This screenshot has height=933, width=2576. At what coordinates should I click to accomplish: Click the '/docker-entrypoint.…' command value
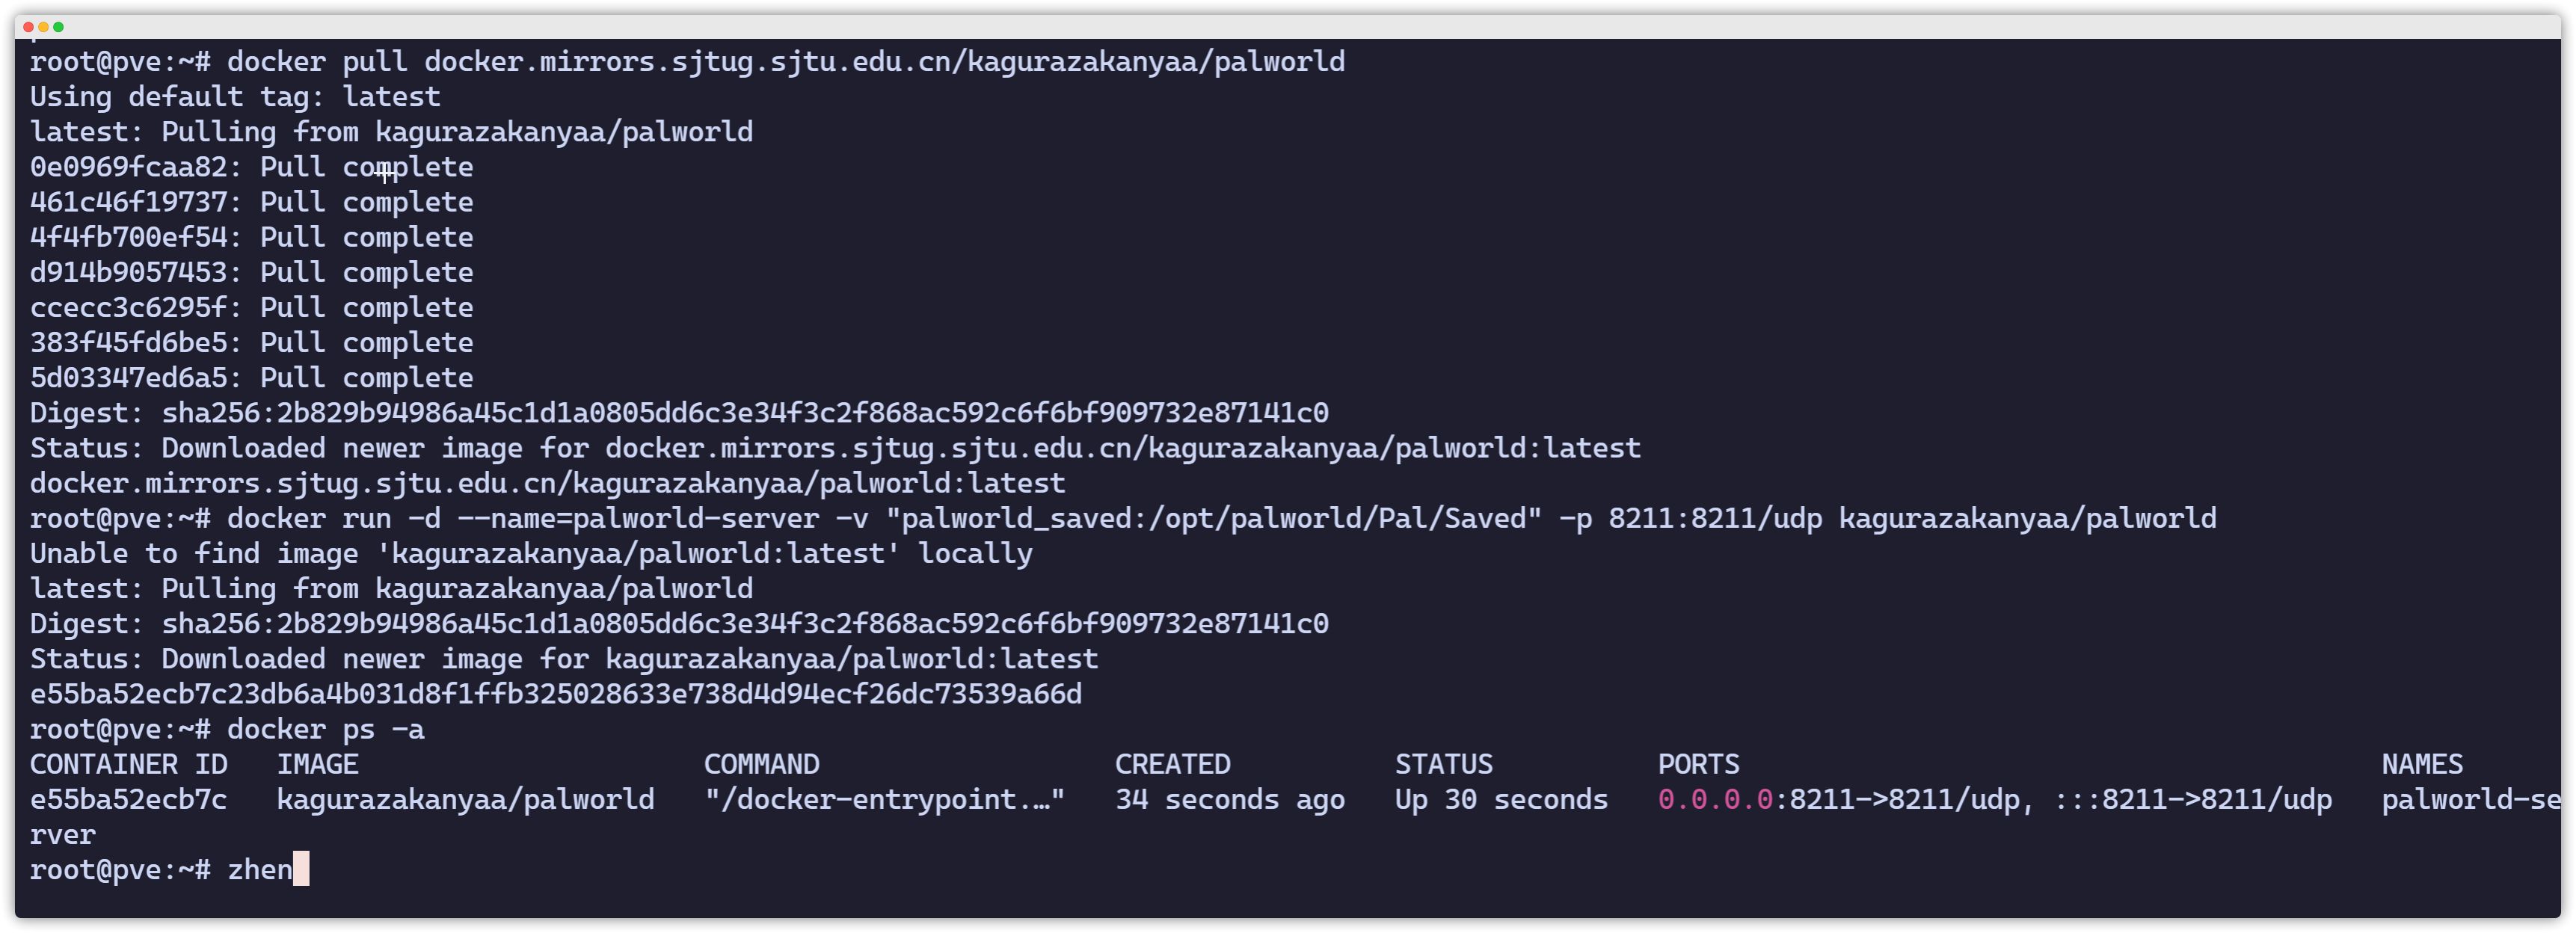884,799
